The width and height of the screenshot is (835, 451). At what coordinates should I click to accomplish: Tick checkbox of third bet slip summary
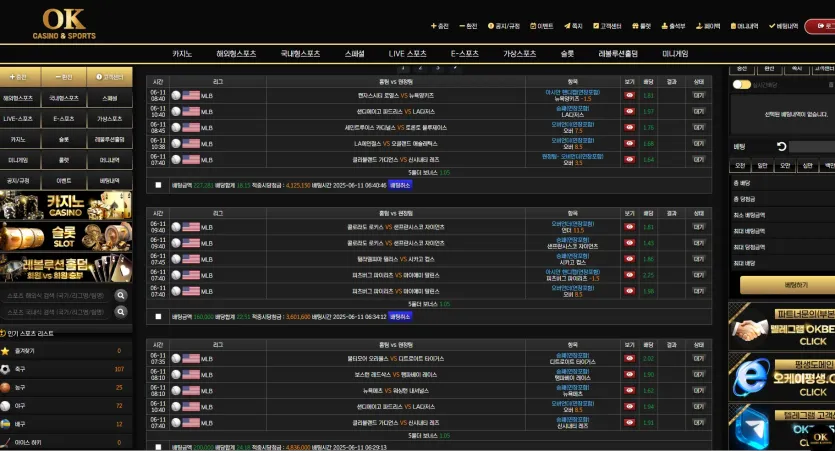tap(158, 447)
